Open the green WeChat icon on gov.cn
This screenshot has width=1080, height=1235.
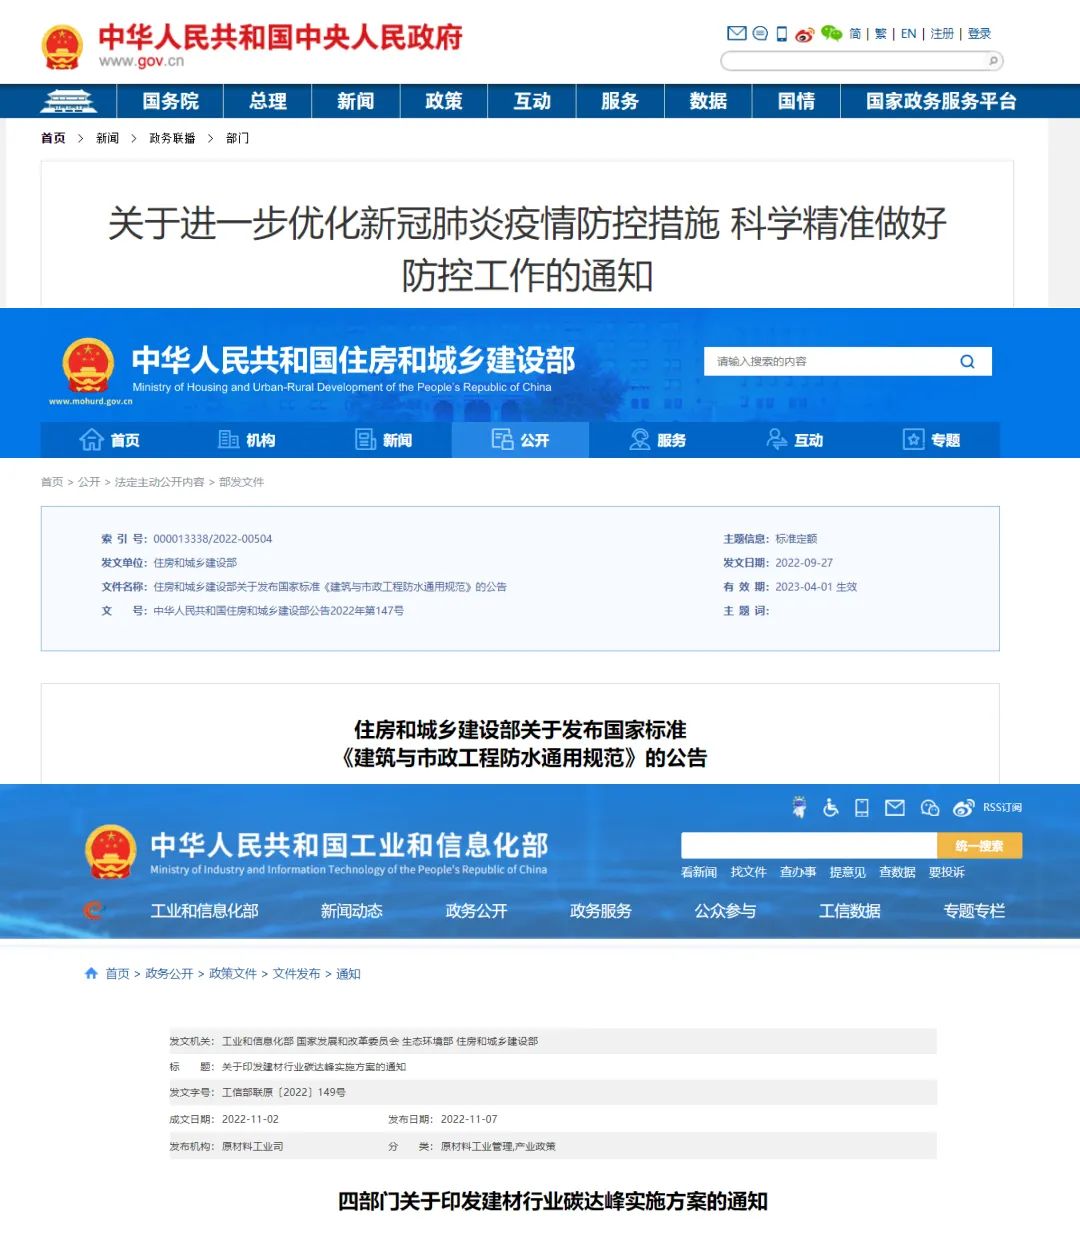click(831, 33)
